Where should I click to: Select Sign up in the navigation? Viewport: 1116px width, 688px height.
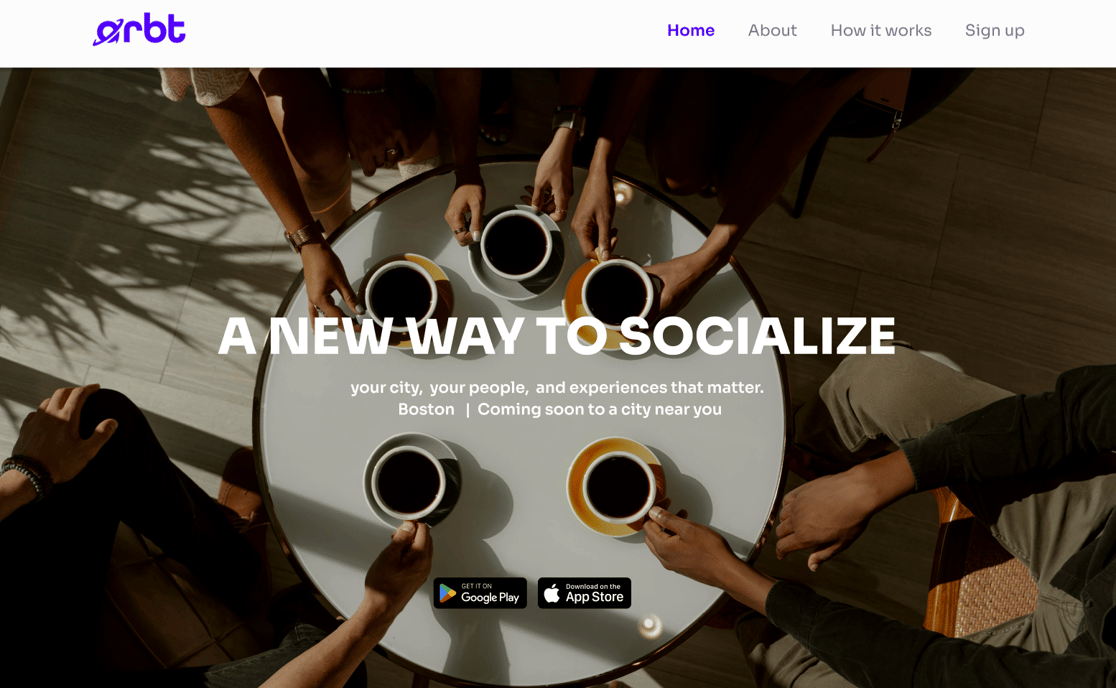coord(994,31)
